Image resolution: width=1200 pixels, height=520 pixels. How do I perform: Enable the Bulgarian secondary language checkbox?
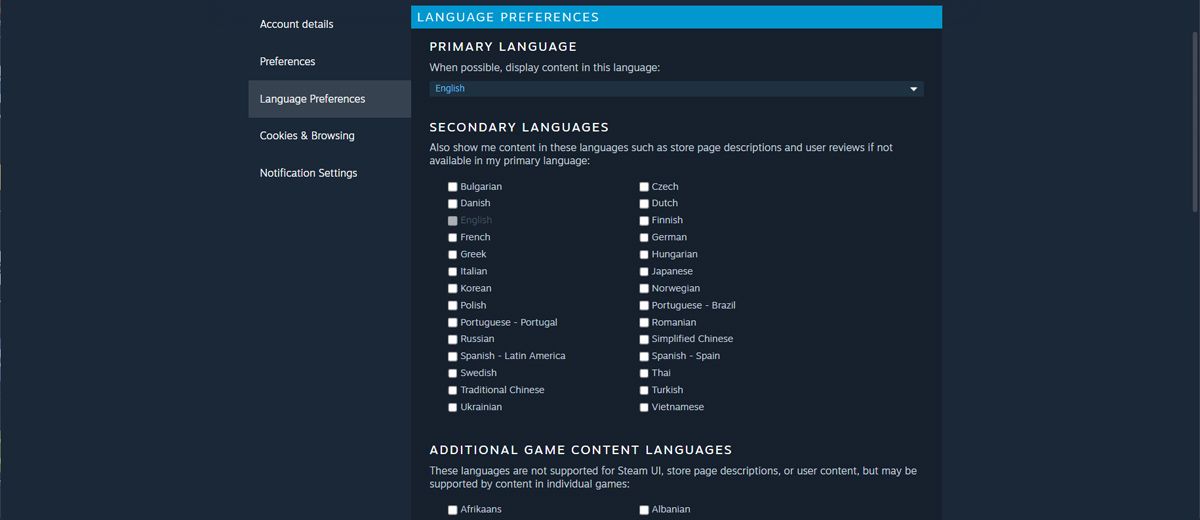point(453,187)
